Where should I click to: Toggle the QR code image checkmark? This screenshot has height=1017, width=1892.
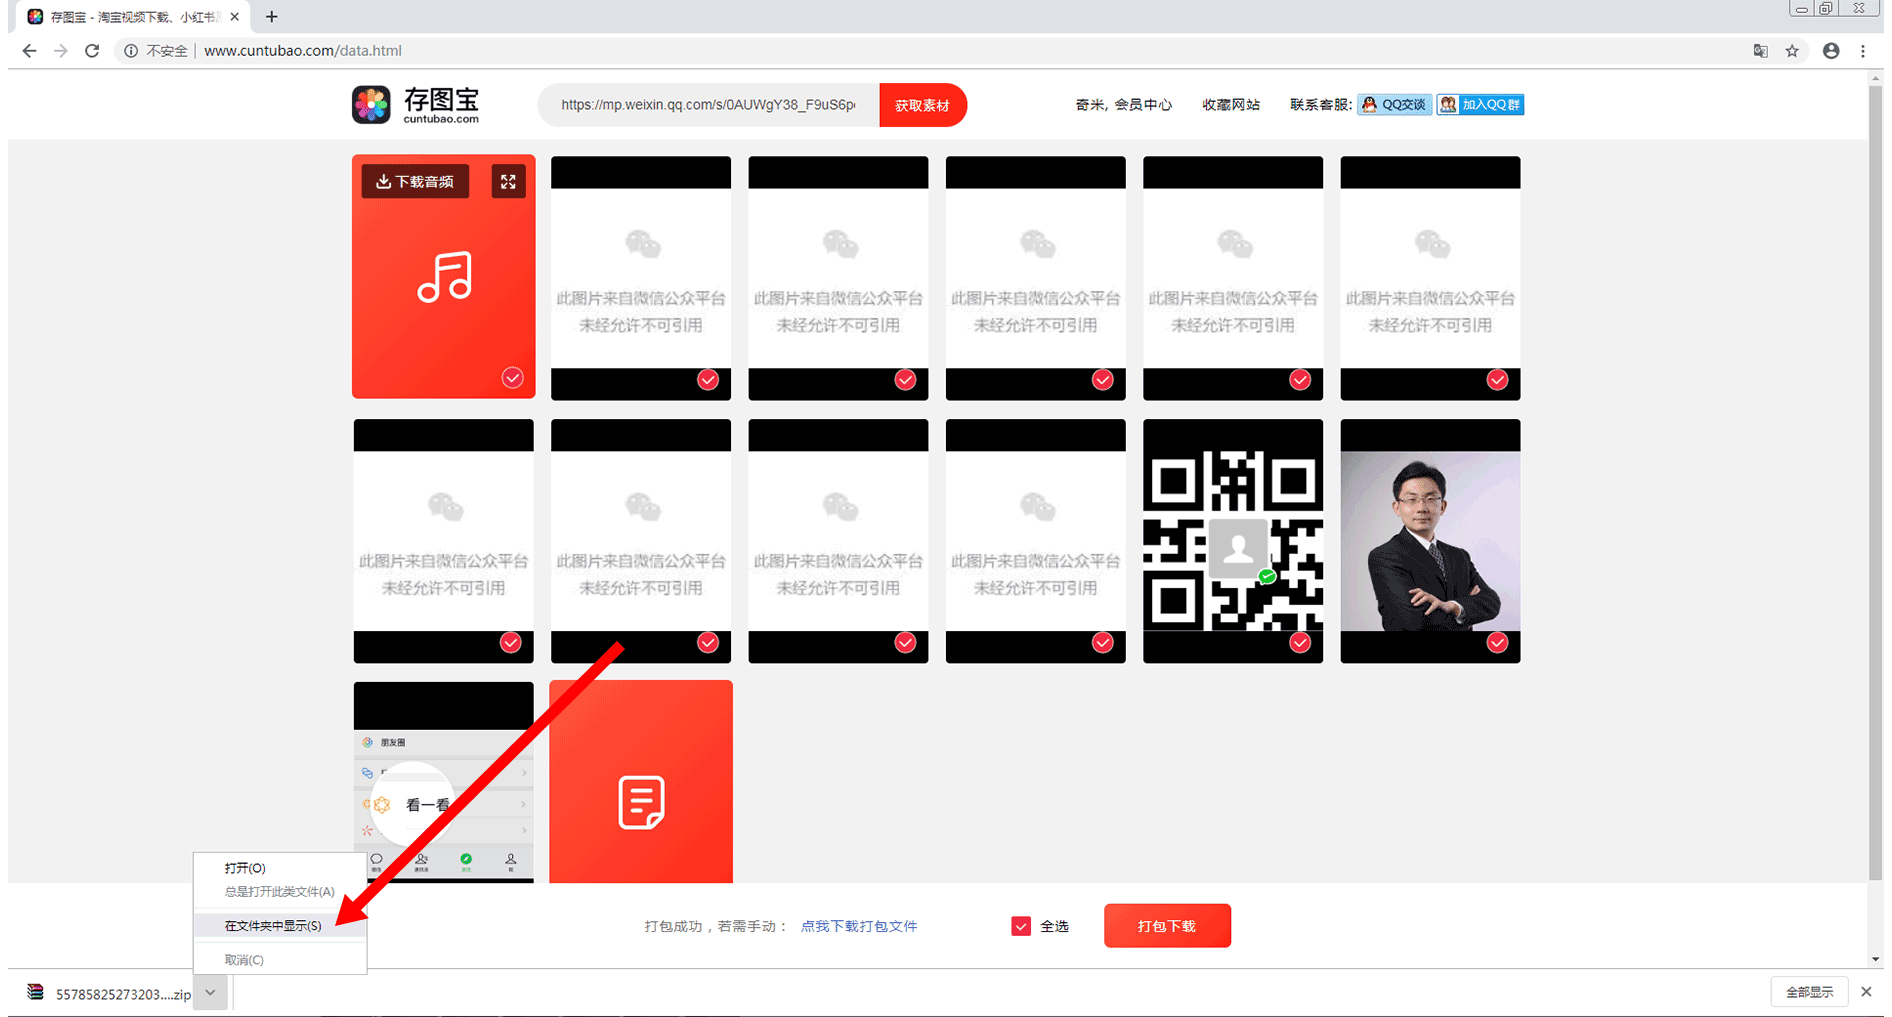click(x=1299, y=642)
